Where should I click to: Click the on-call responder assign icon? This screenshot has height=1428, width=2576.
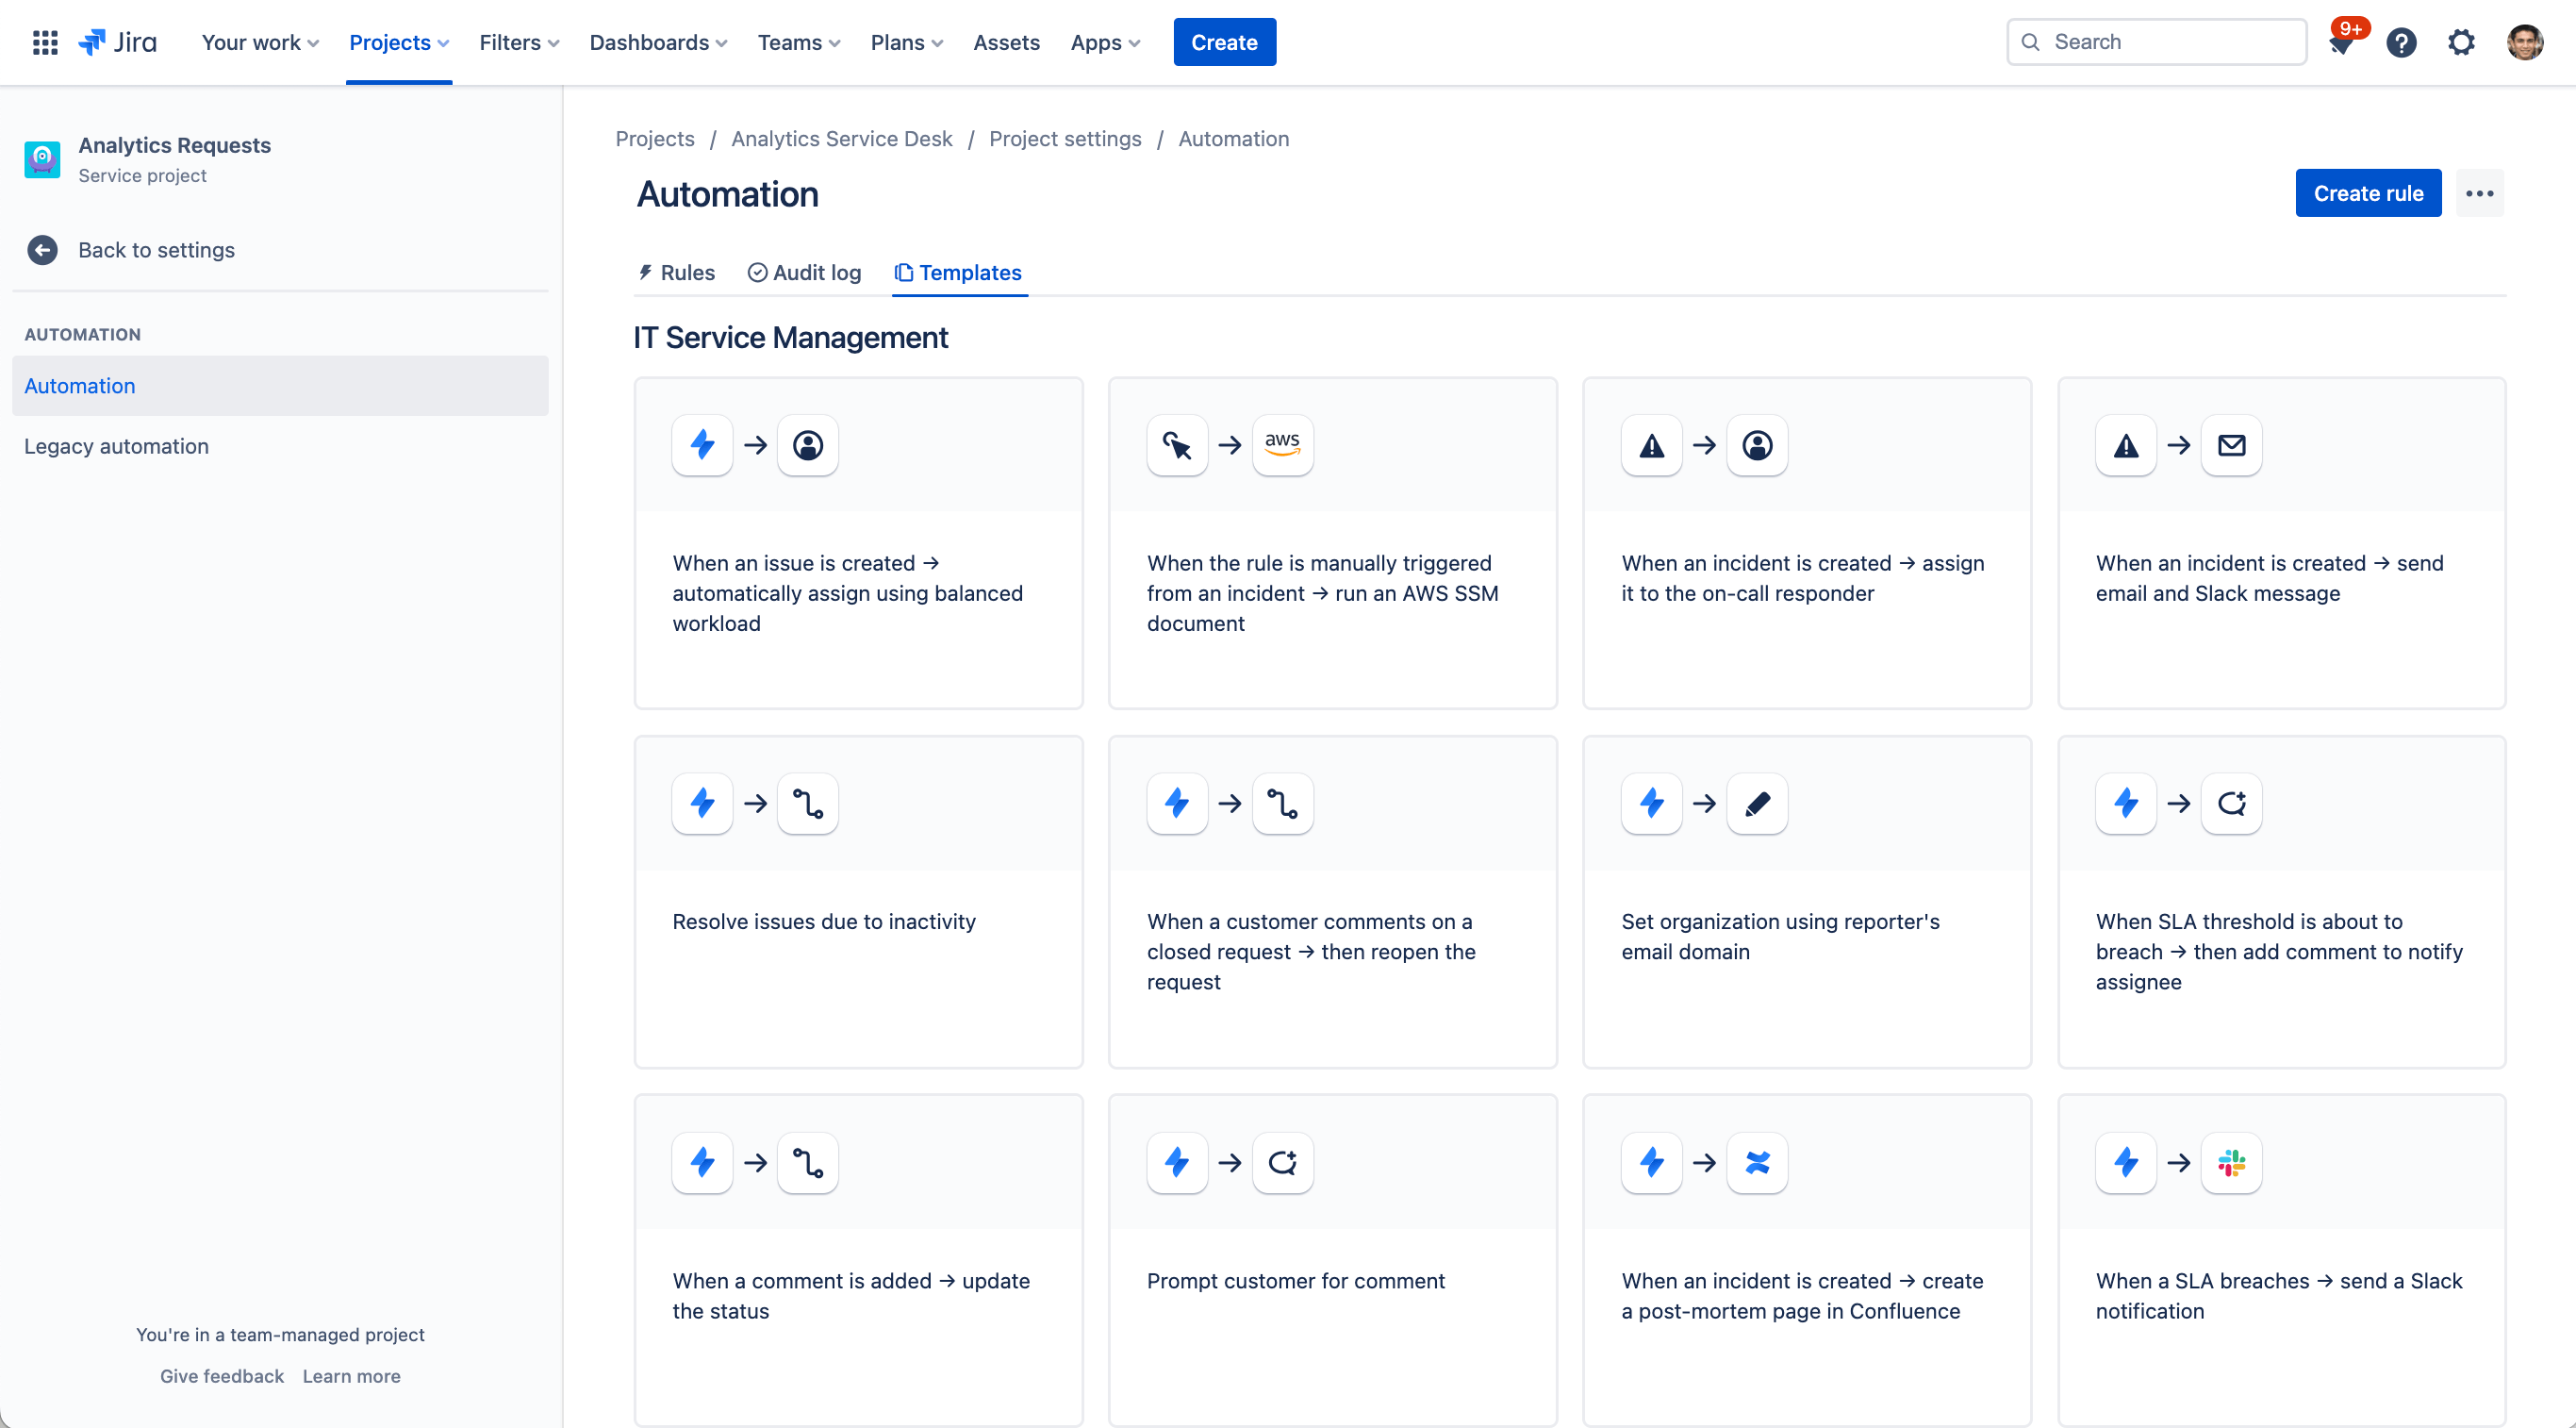(x=1758, y=445)
